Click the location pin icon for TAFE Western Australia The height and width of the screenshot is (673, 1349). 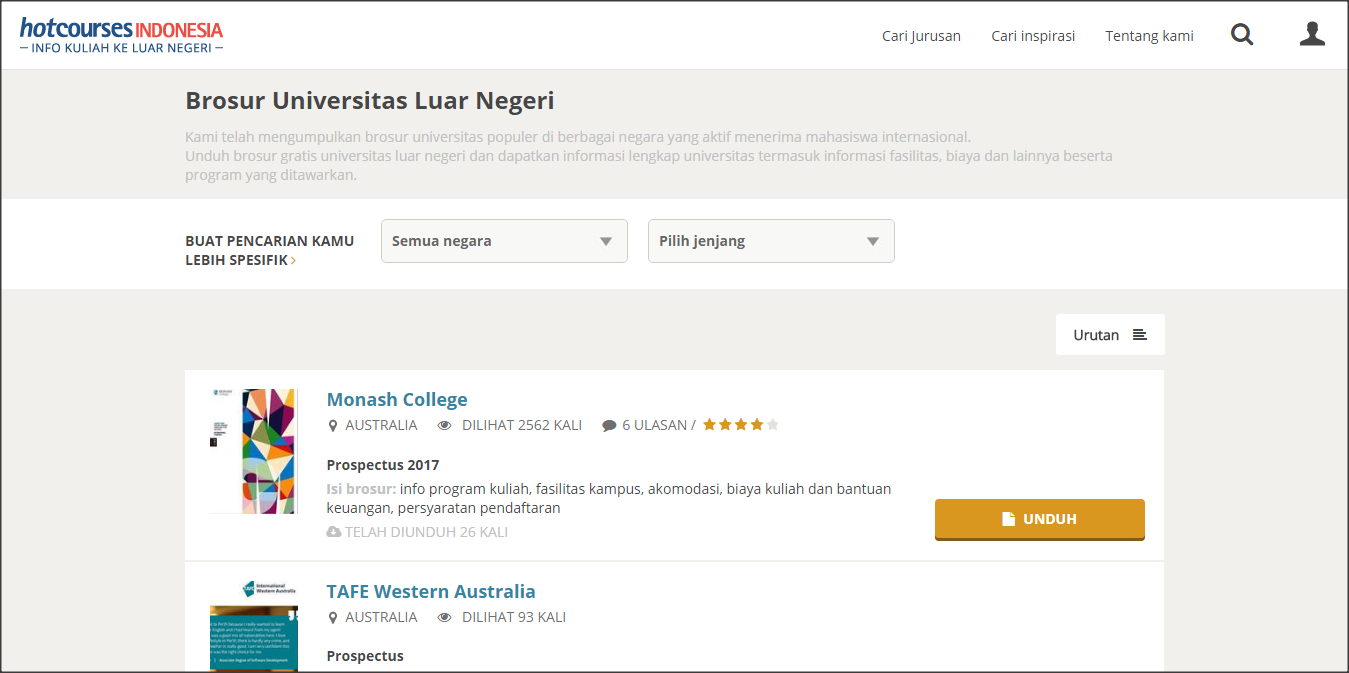point(333,618)
